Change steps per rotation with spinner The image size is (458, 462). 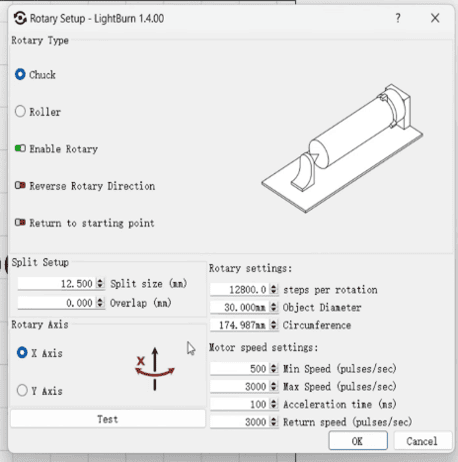point(273,289)
